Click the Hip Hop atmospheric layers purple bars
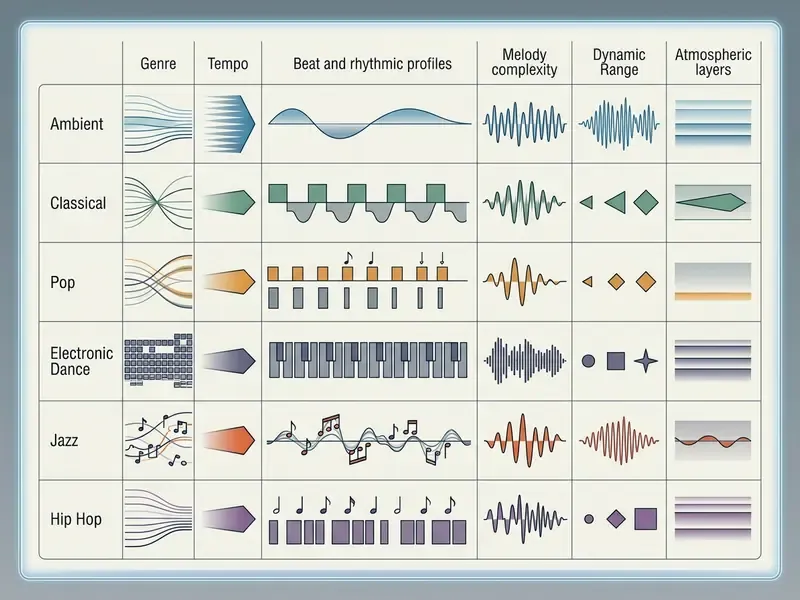Image resolution: width=800 pixels, height=600 pixels. tap(713, 518)
